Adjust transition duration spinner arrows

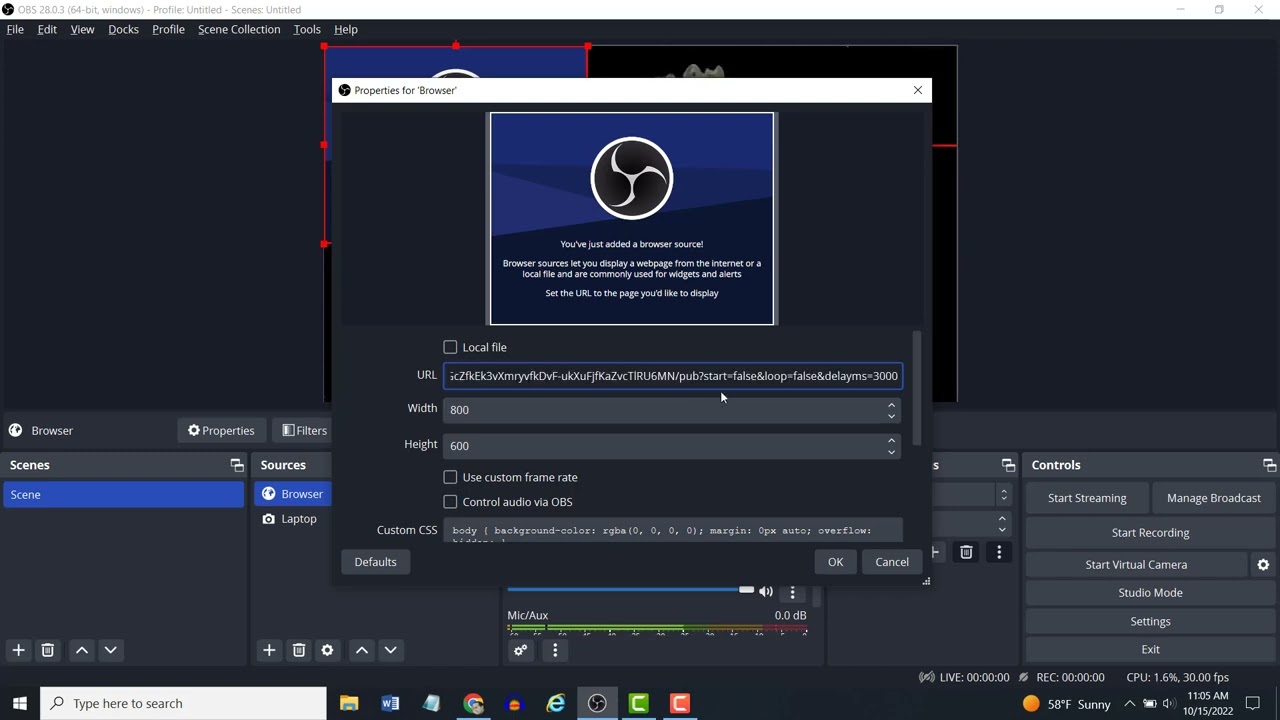[1002, 523]
